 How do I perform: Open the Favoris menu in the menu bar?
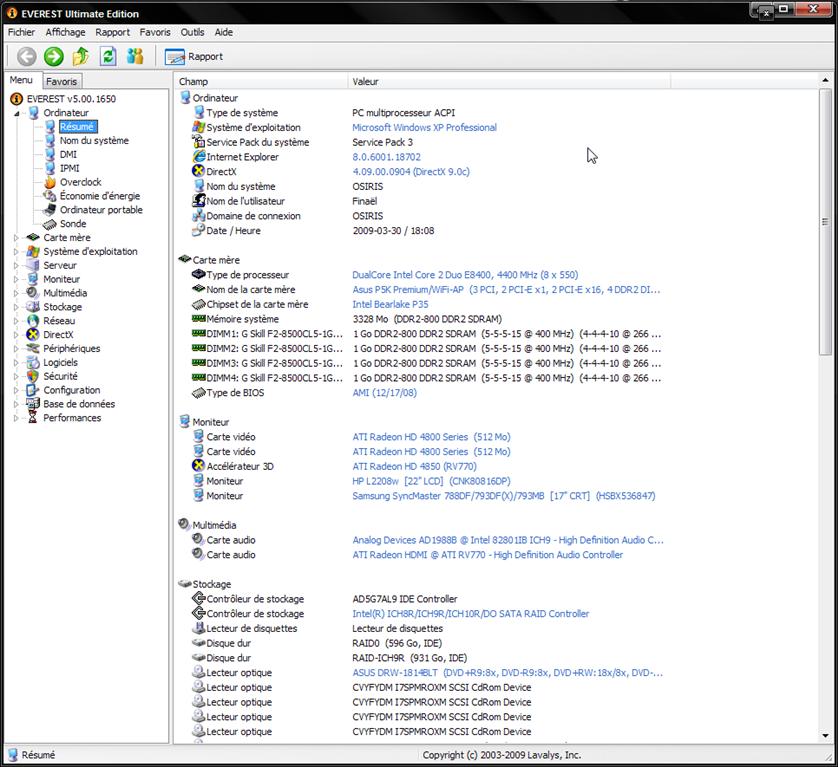coord(155,32)
